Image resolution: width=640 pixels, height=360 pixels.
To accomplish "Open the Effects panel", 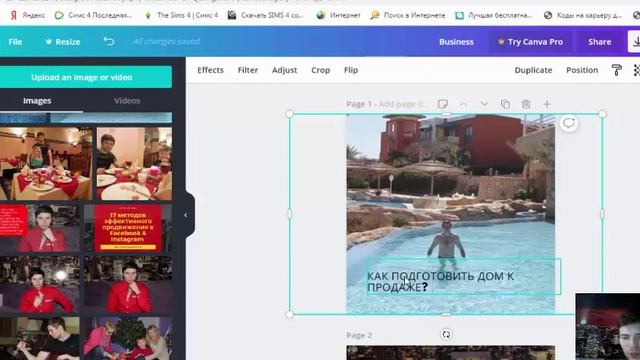I will pos(210,70).
